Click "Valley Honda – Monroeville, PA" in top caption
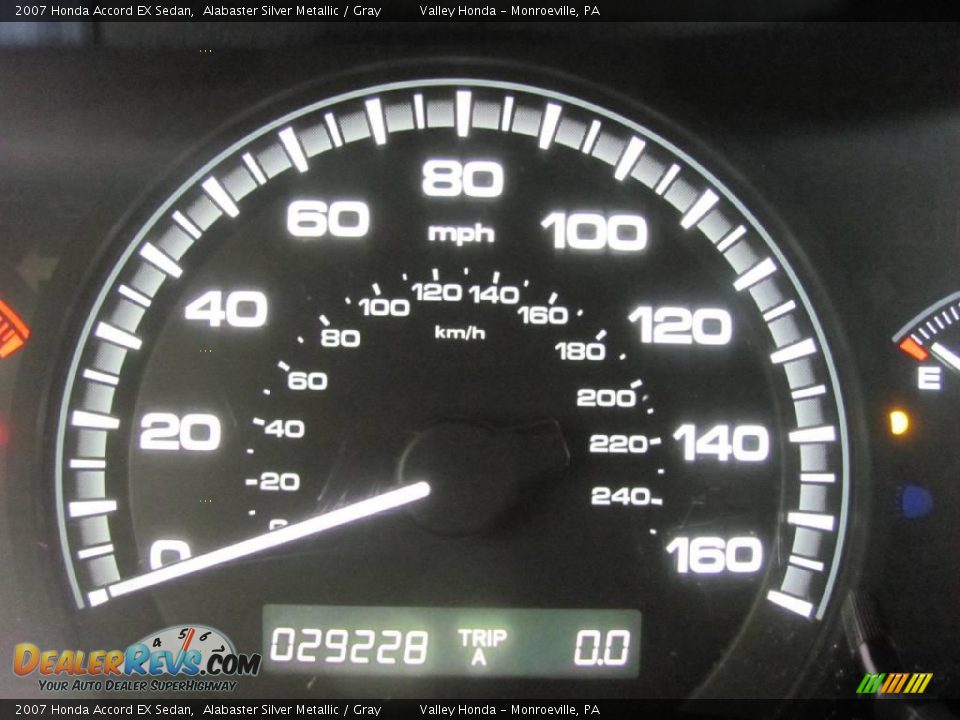960x720 pixels. (x=509, y=10)
